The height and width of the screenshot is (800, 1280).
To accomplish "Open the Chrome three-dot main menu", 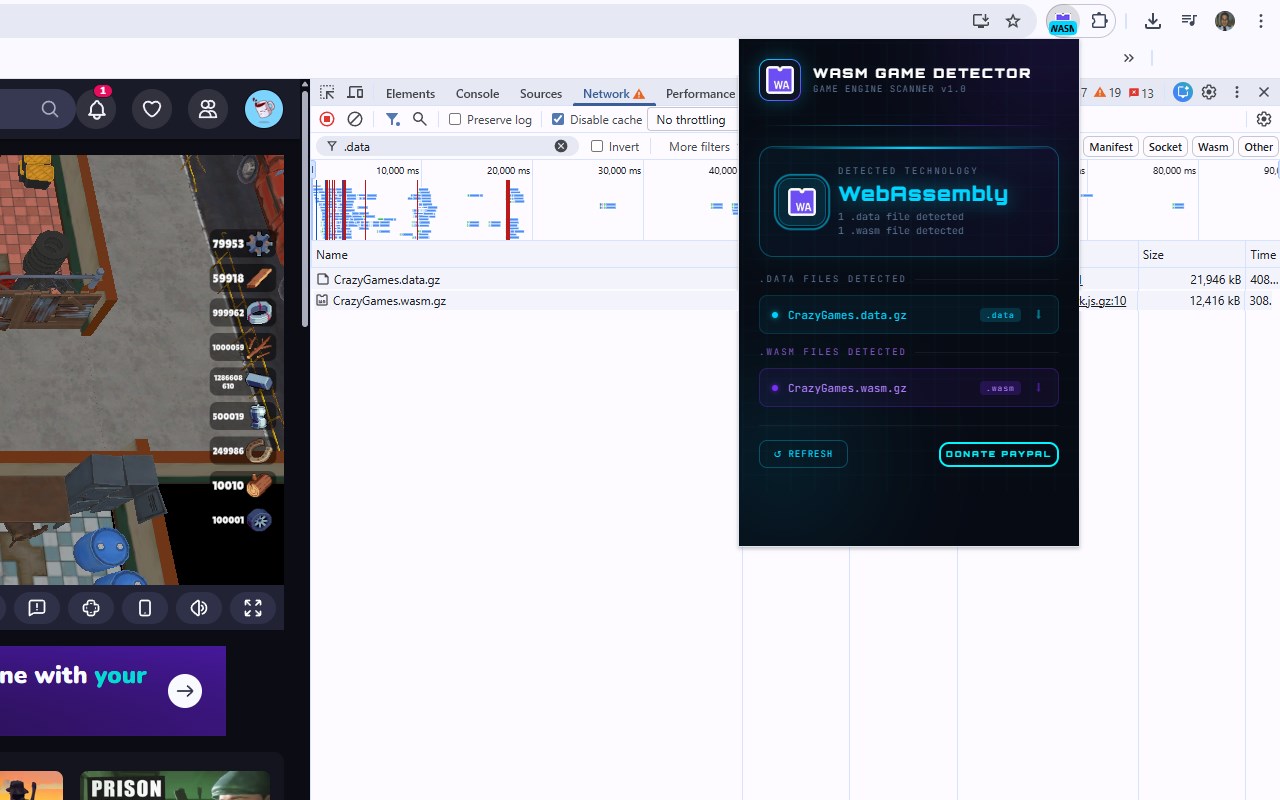I will pyautogui.click(x=1261, y=21).
